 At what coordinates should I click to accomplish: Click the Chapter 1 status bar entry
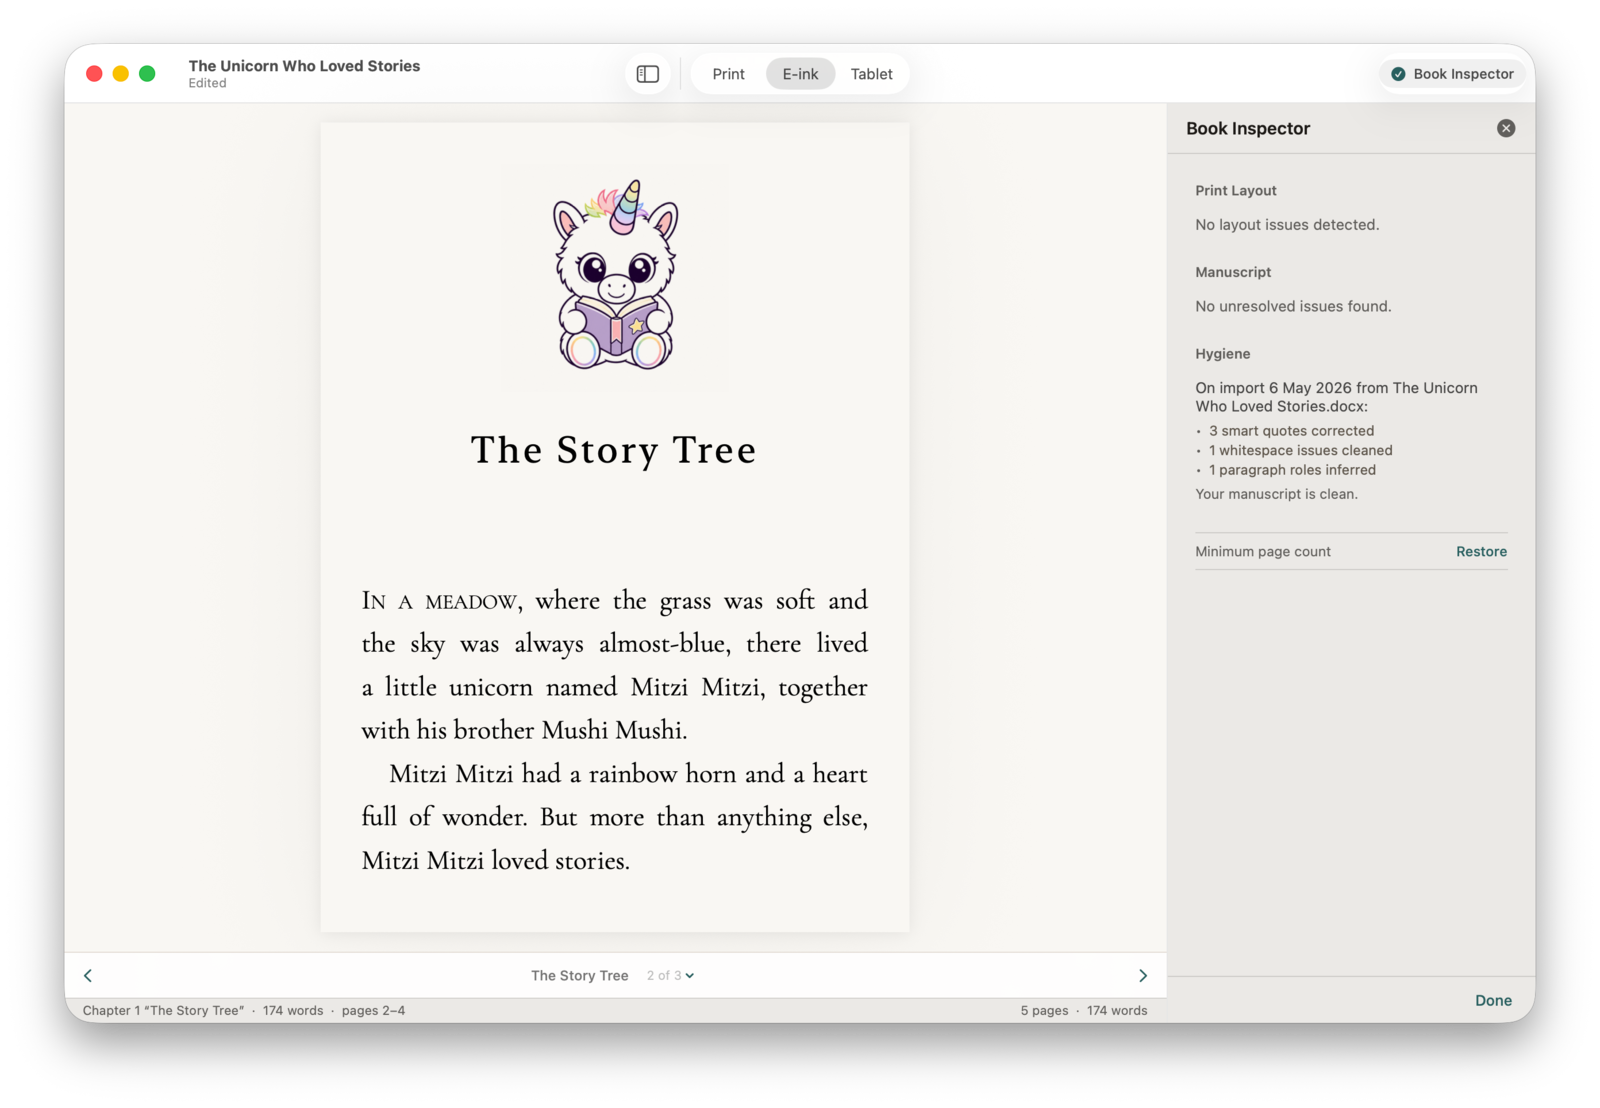(163, 1010)
